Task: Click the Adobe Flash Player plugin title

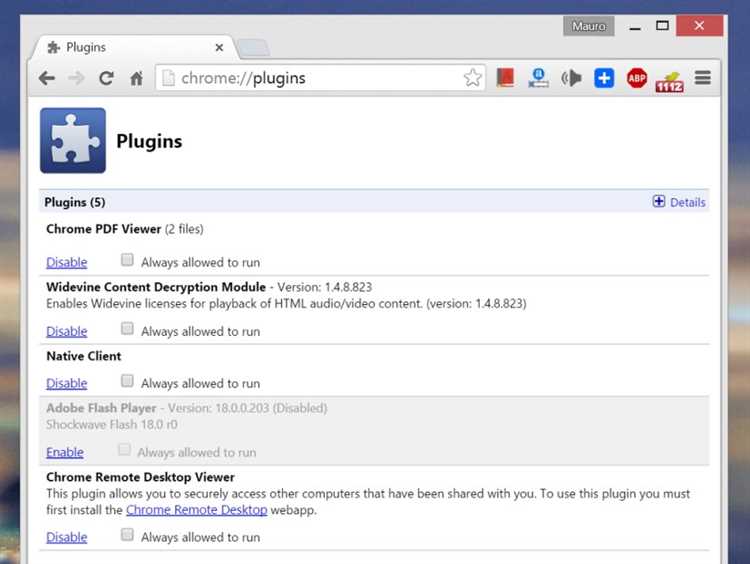Action: (101, 408)
